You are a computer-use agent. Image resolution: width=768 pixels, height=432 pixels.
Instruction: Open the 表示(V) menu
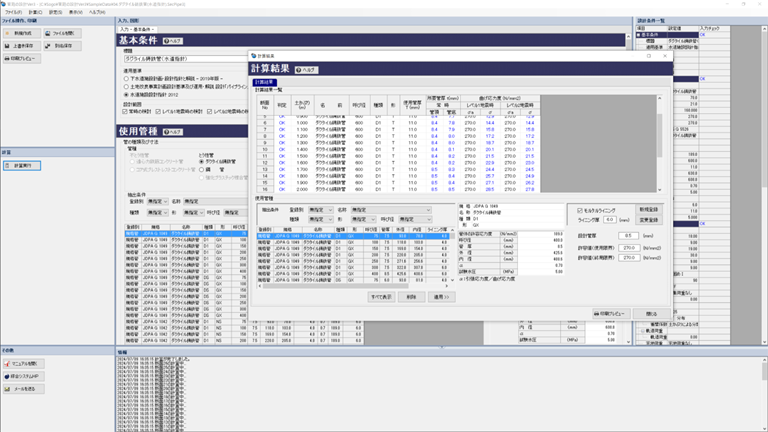coord(75,12)
